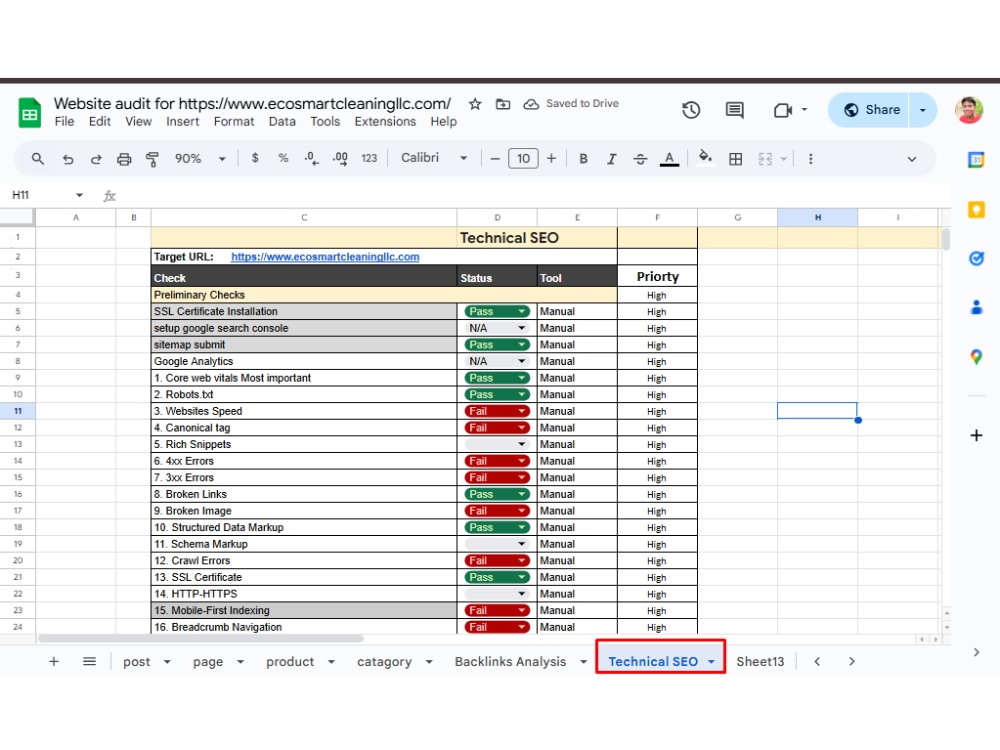Viewport: 1000px width, 750px height.
Task: Open the Google Sheets home icon
Action: point(29,112)
